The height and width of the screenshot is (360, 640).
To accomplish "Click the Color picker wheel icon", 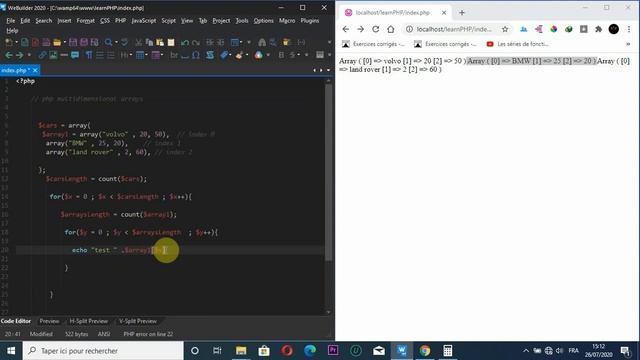I will click(259, 55).
